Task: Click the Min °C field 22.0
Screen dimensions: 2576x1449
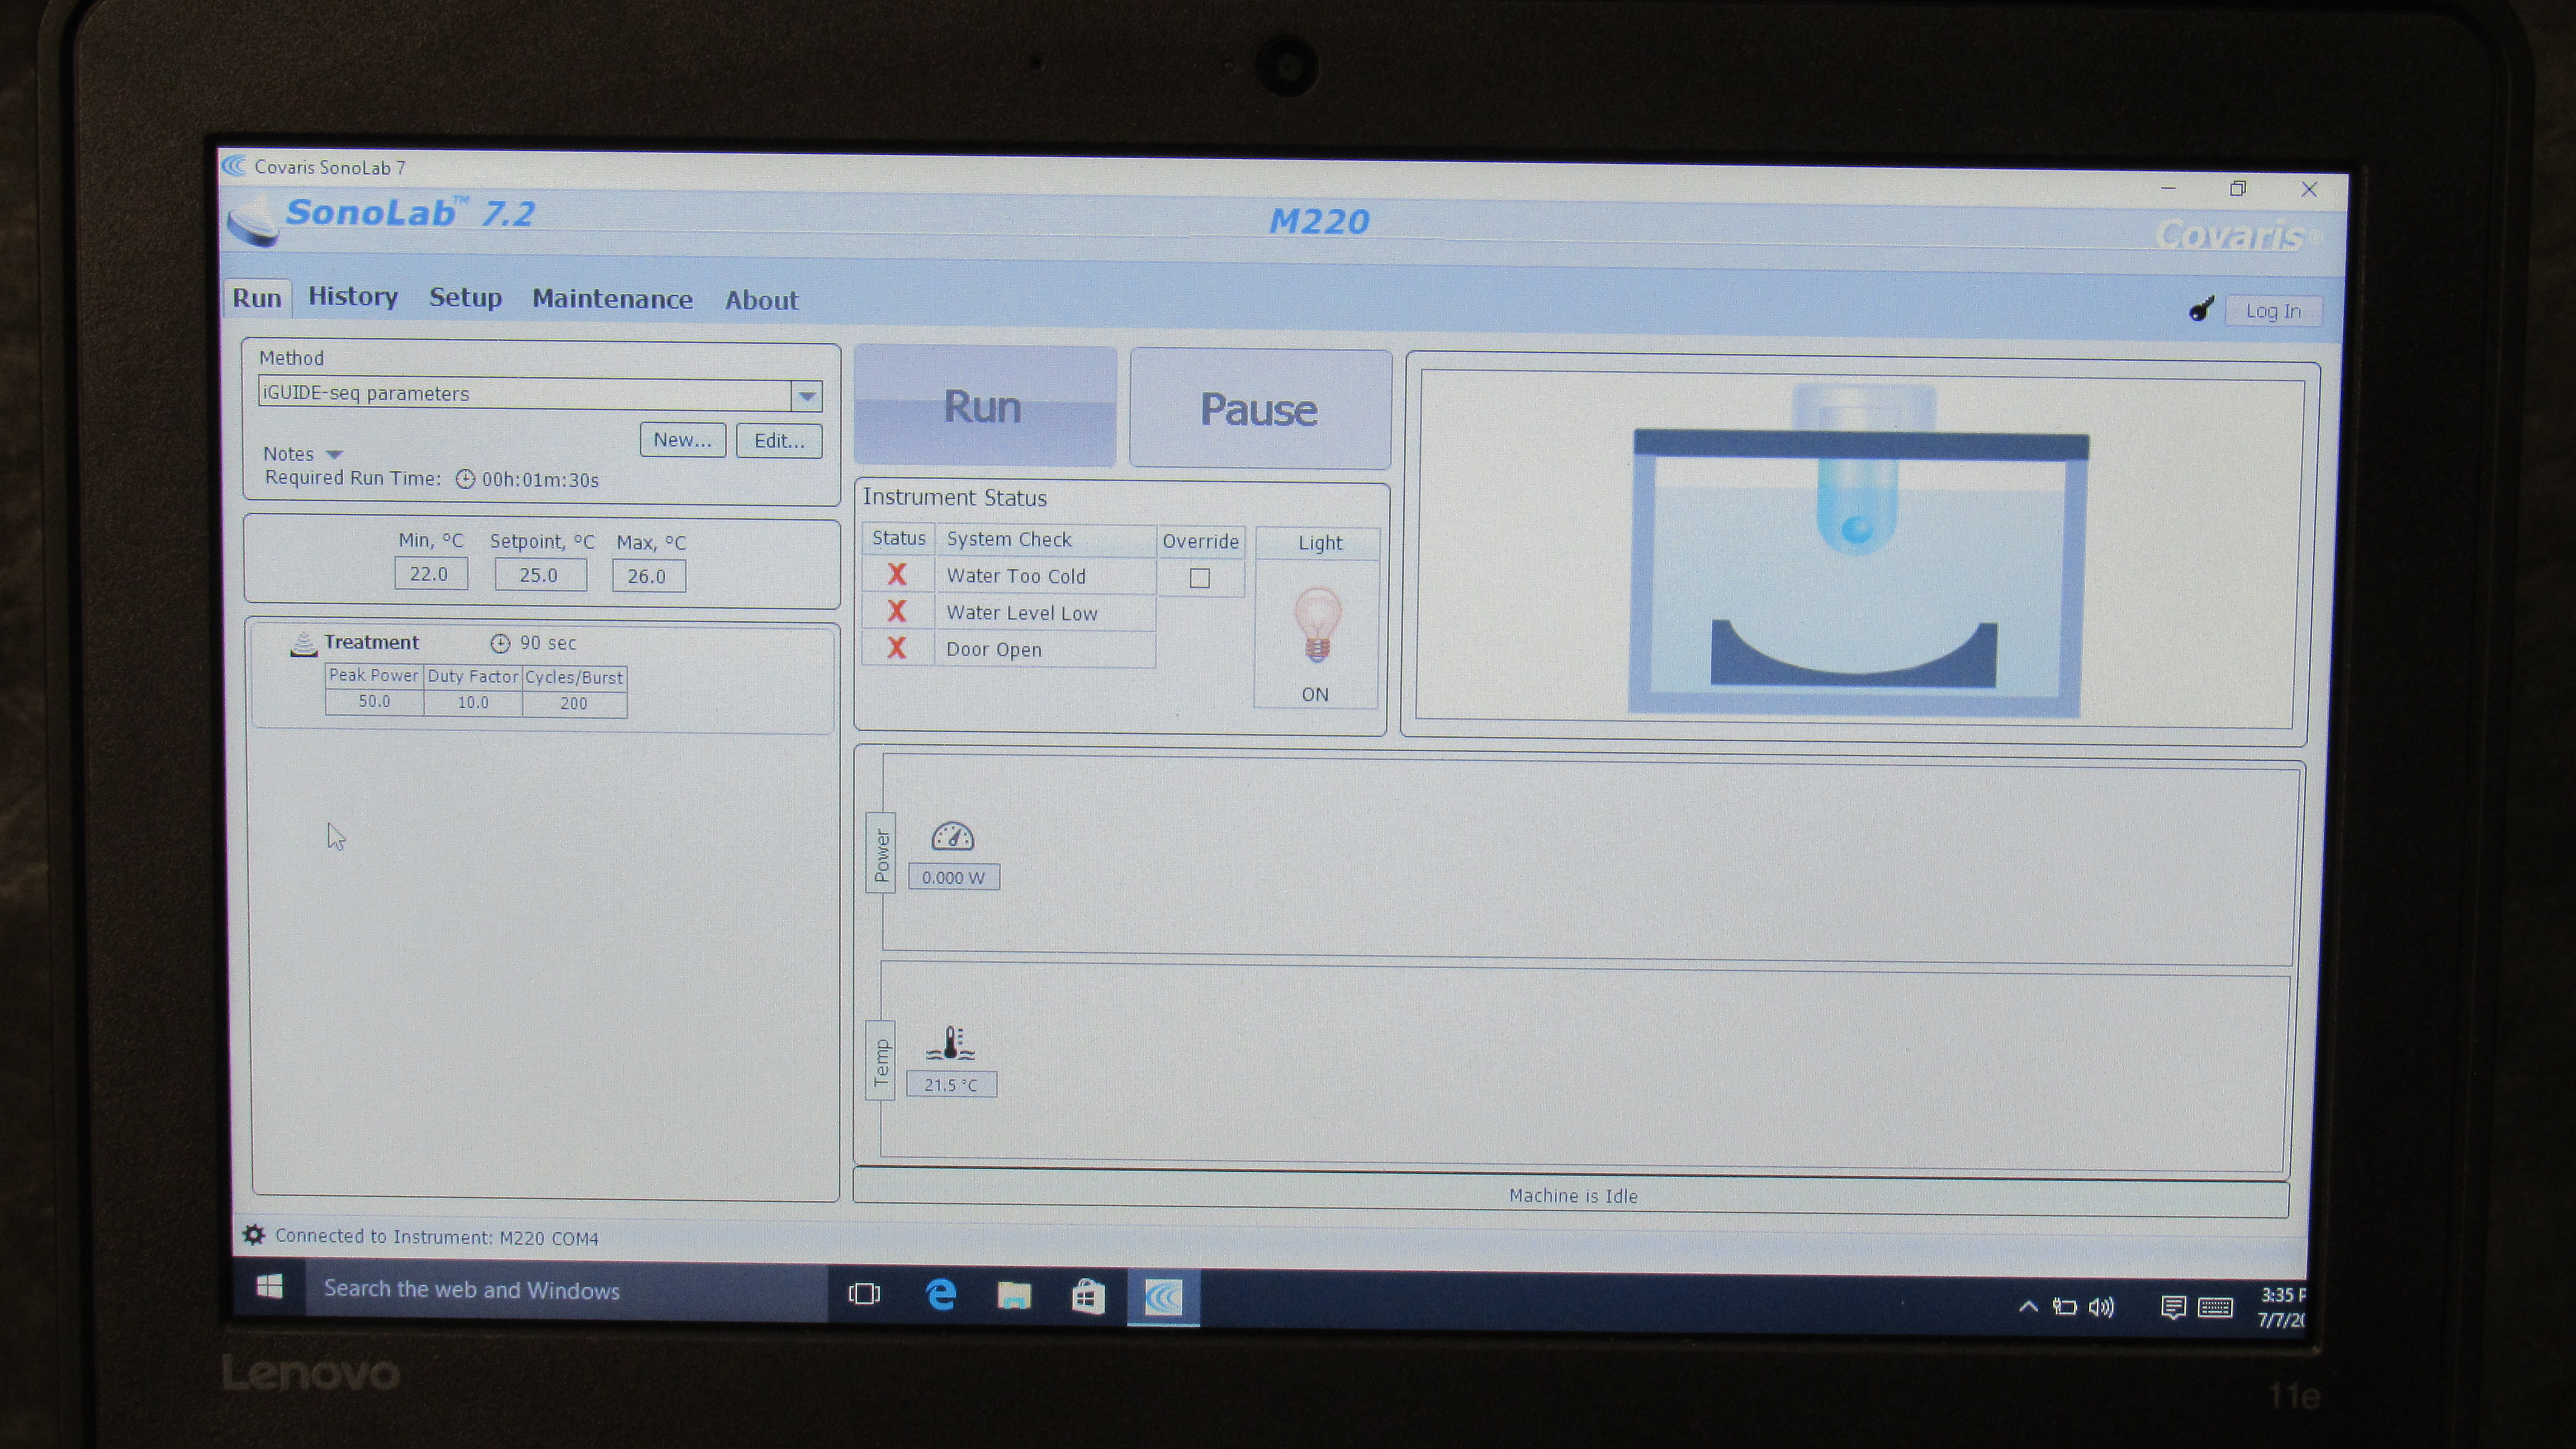Action: pyautogui.click(x=430, y=574)
